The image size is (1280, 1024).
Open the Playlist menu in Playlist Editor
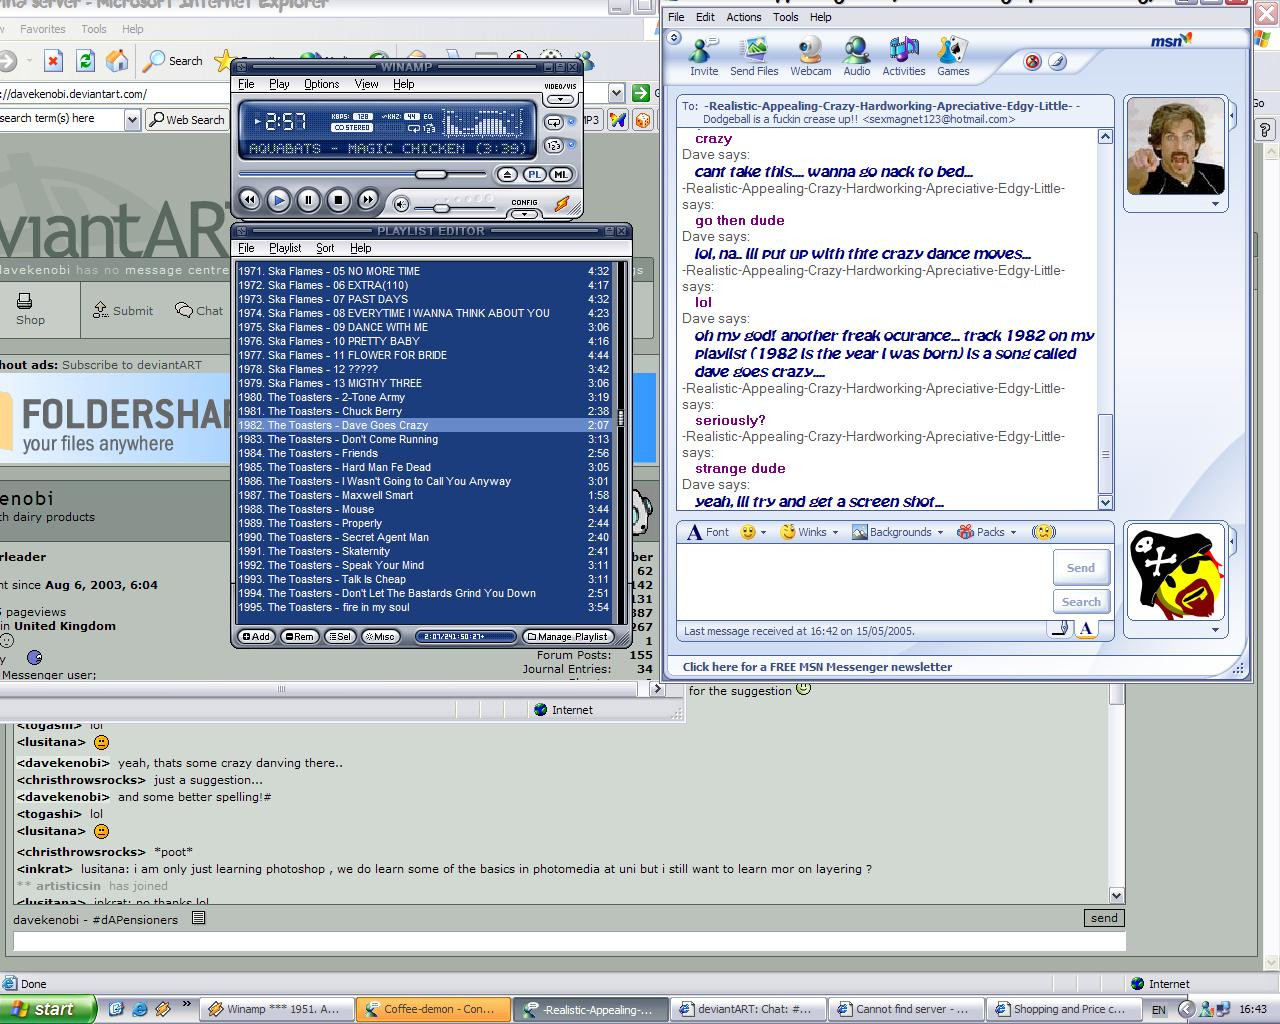285,248
